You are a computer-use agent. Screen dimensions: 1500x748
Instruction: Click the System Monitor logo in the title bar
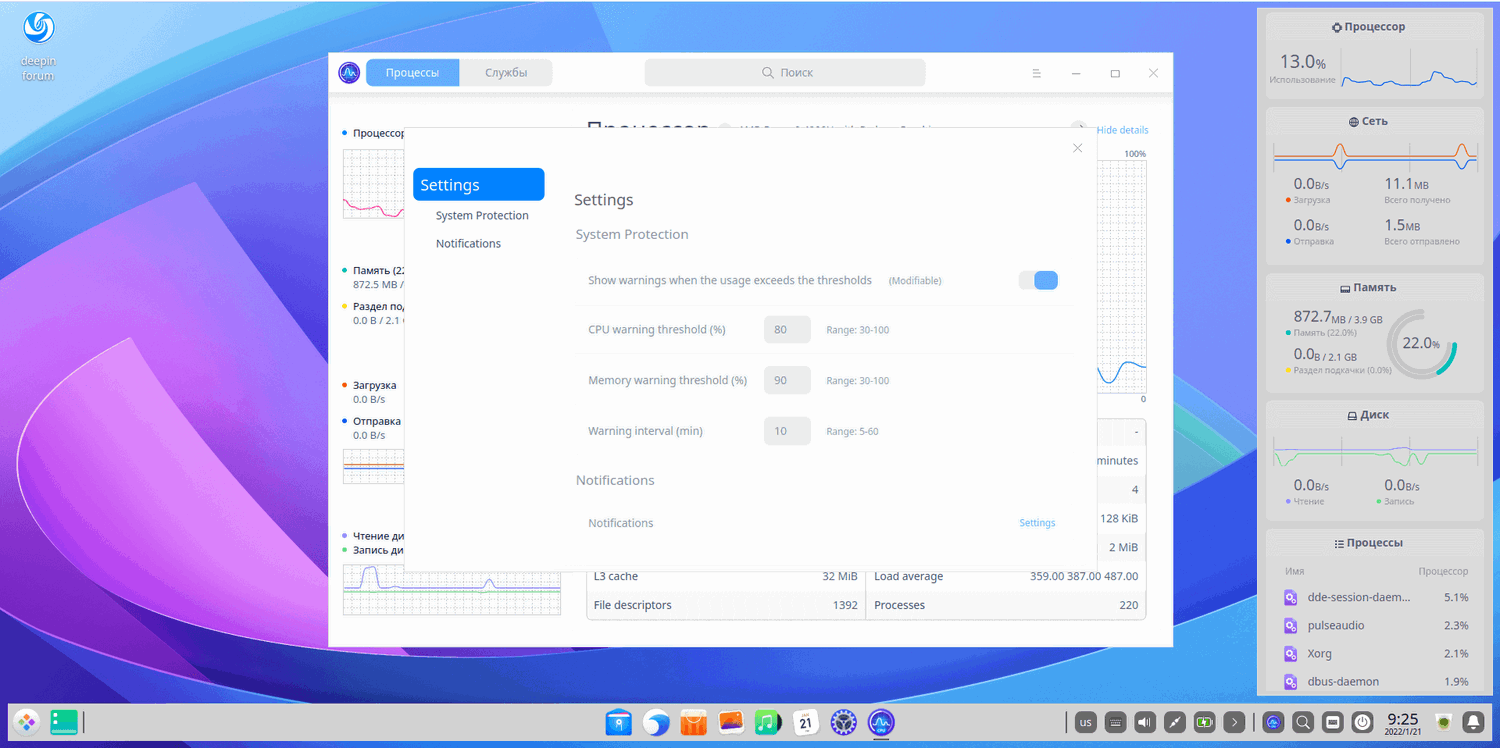click(x=349, y=73)
